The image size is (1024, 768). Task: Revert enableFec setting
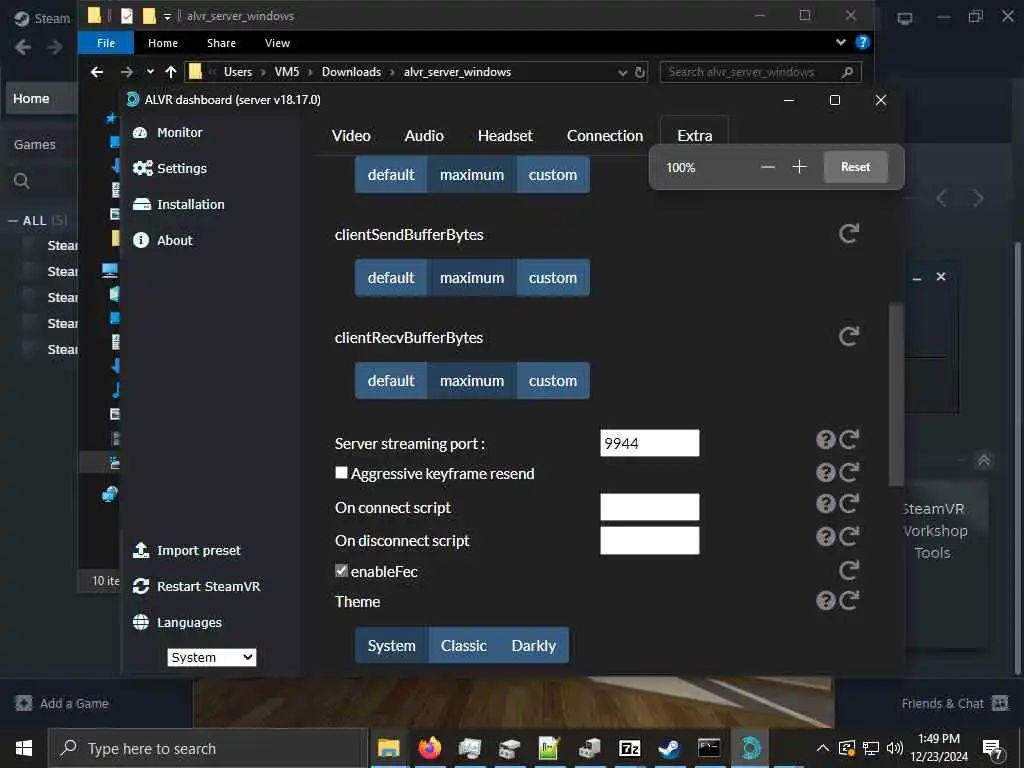click(849, 571)
